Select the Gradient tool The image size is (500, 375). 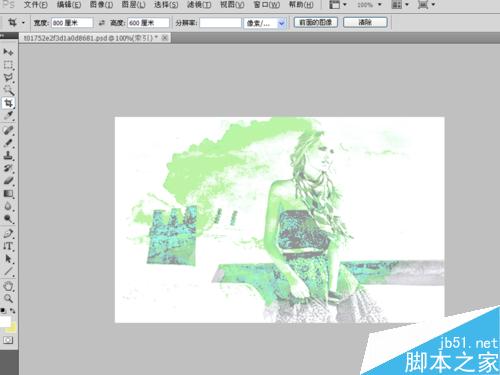pyautogui.click(x=8, y=194)
